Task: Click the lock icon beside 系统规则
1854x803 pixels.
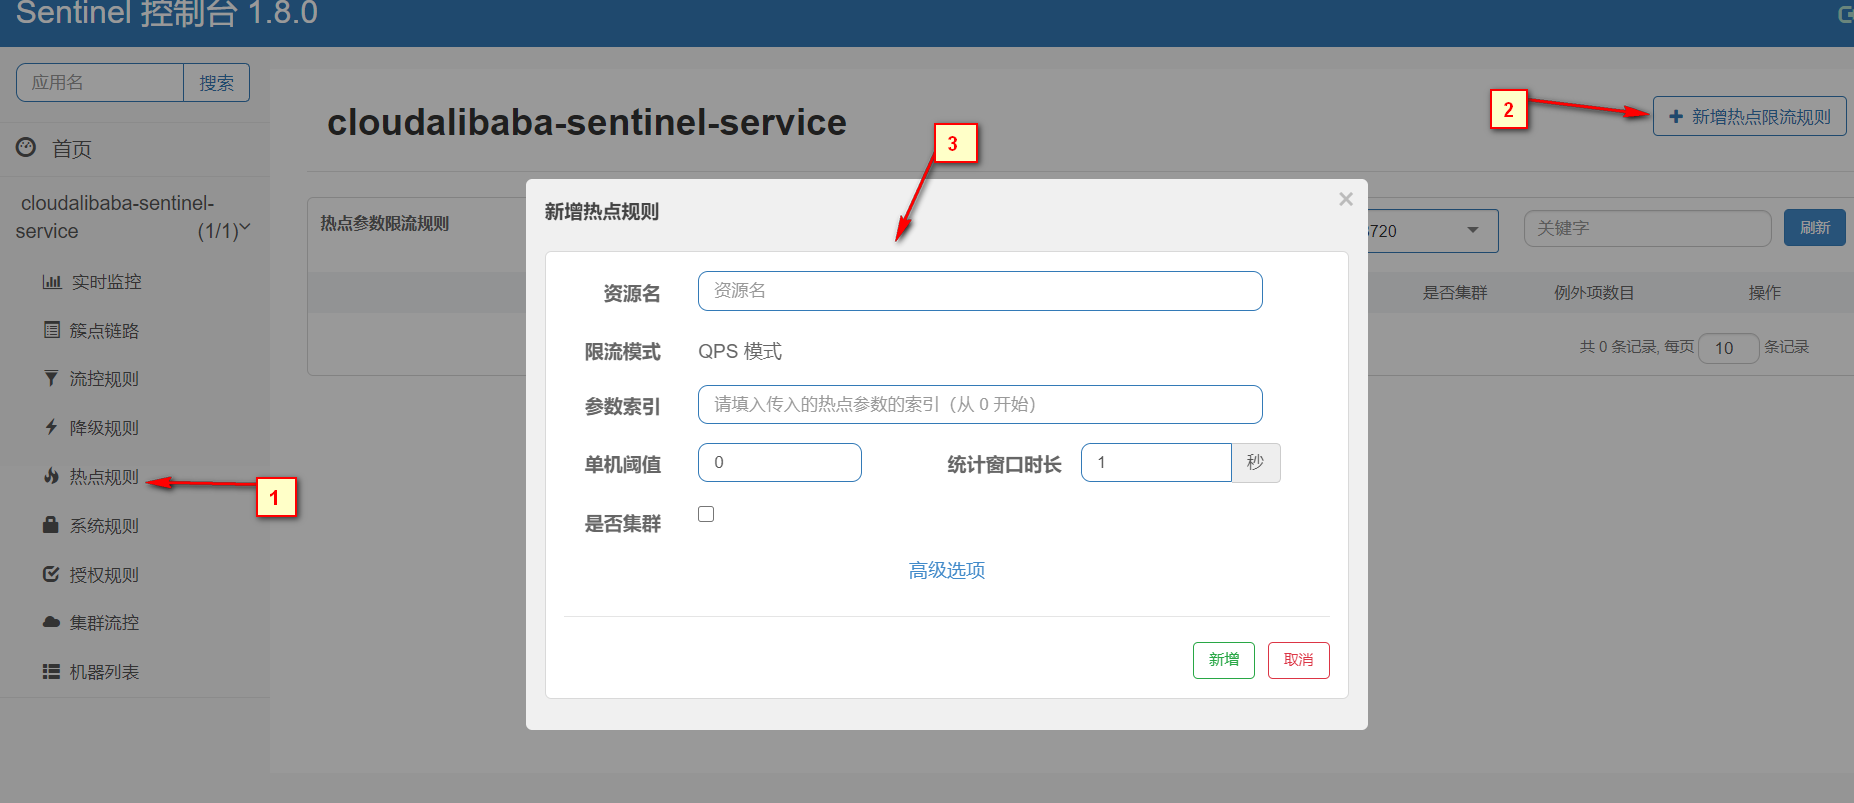Action: point(51,525)
